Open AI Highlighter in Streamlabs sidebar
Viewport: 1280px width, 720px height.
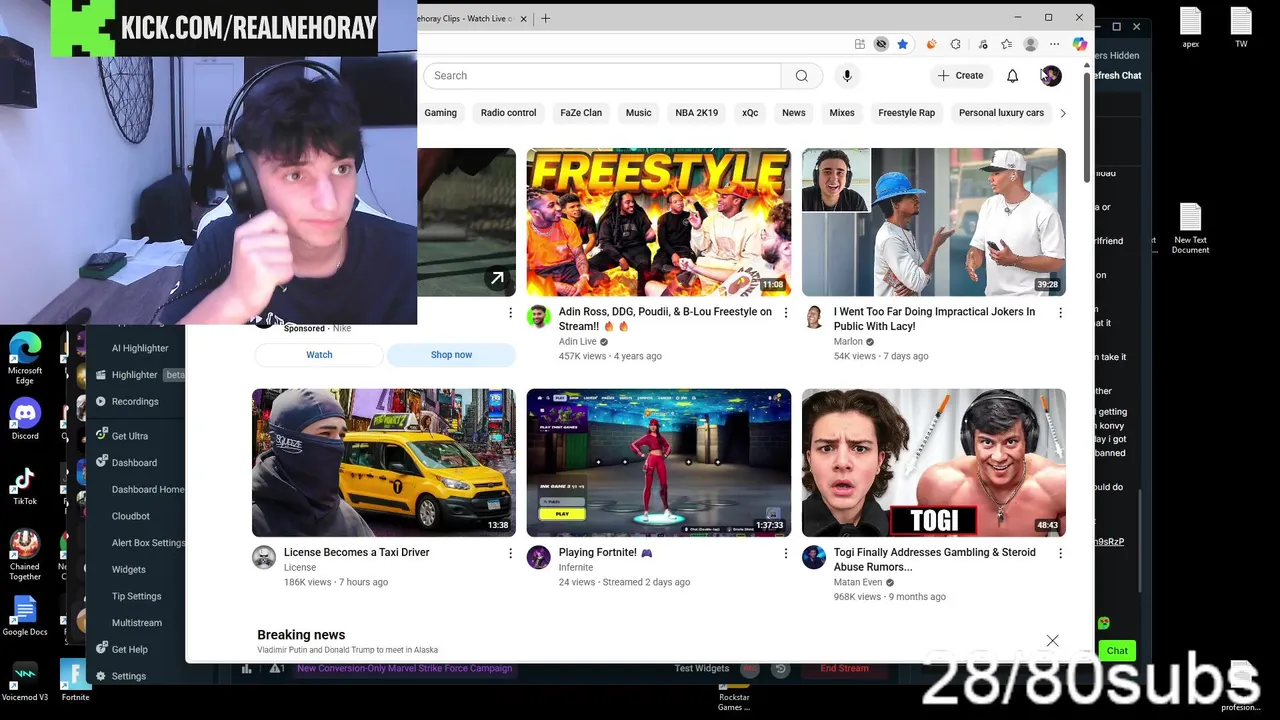point(140,348)
